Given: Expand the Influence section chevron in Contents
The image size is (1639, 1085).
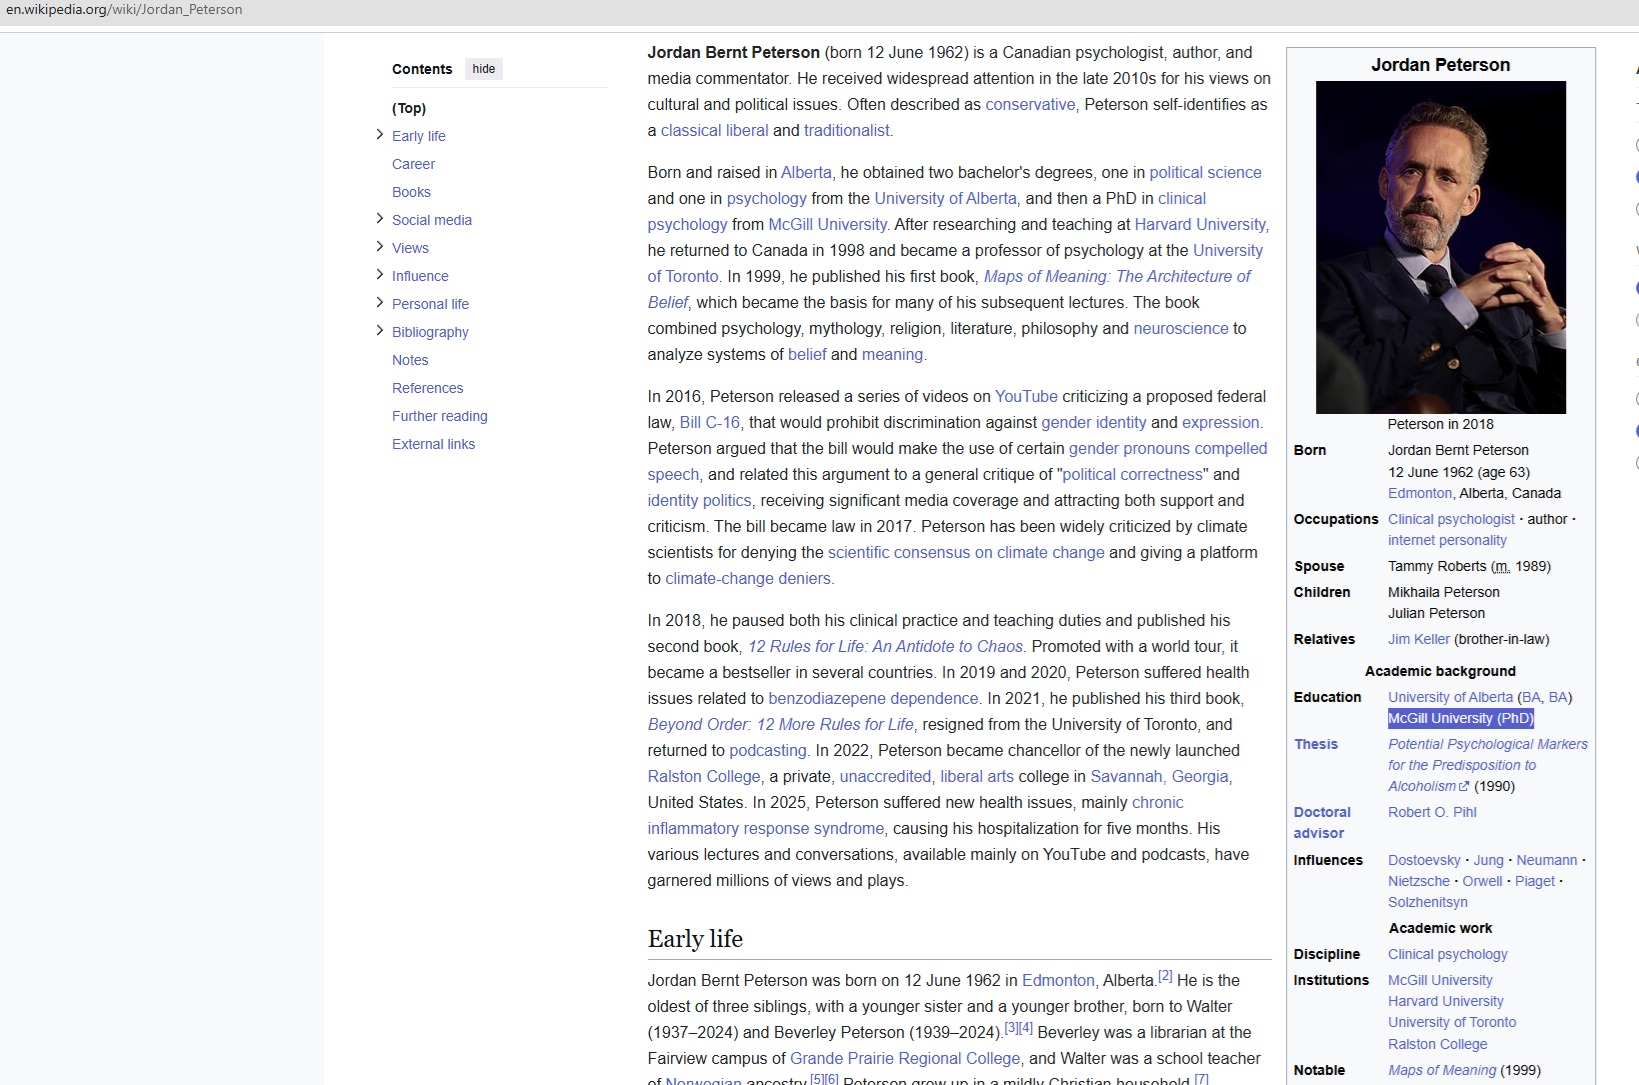Looking at the screenshot, I should click(380, 275).
